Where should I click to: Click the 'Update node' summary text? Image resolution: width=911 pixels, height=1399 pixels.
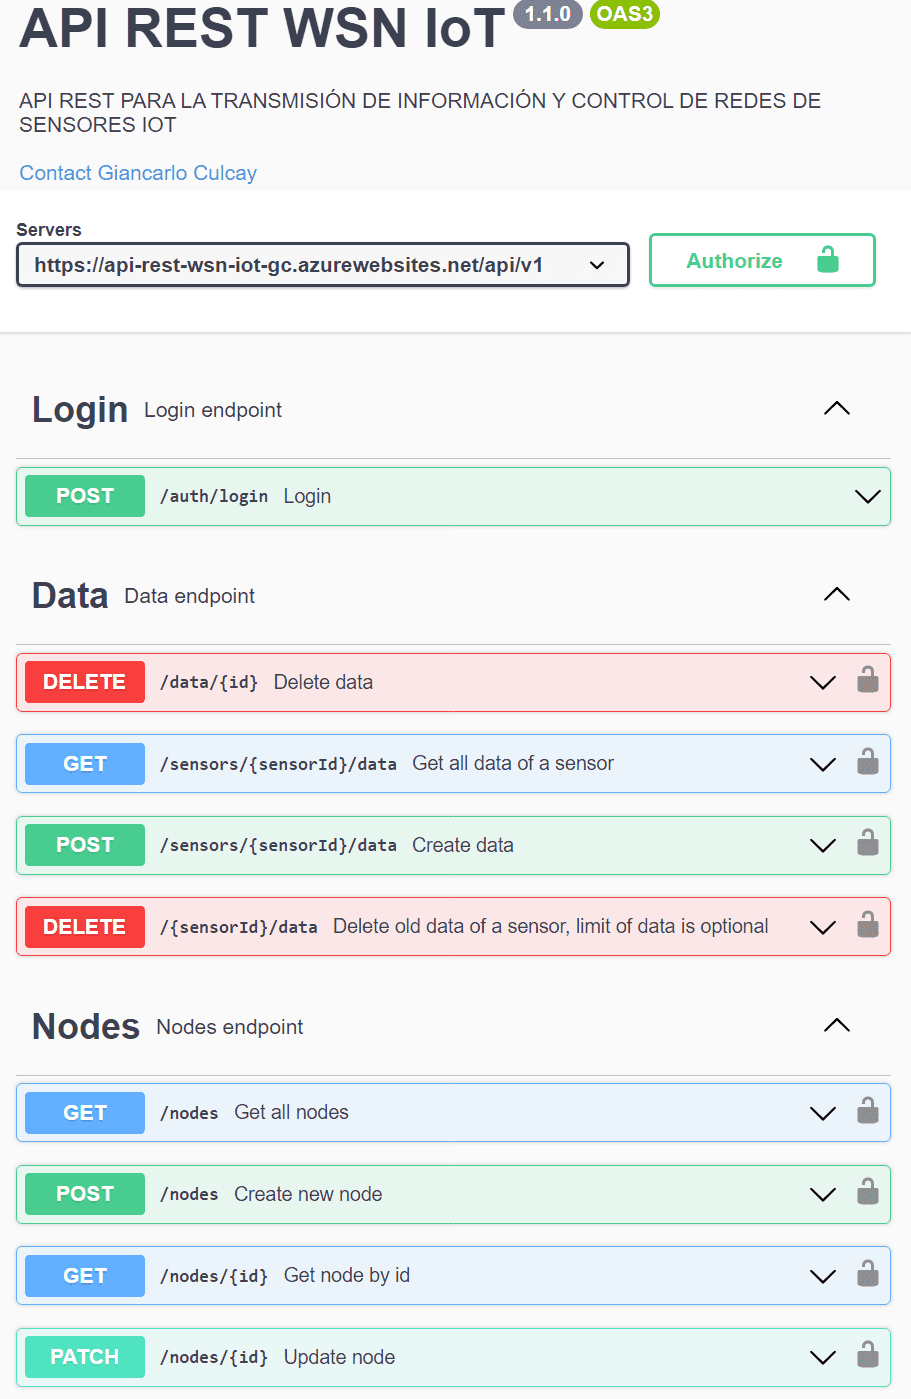point(339,1357)
